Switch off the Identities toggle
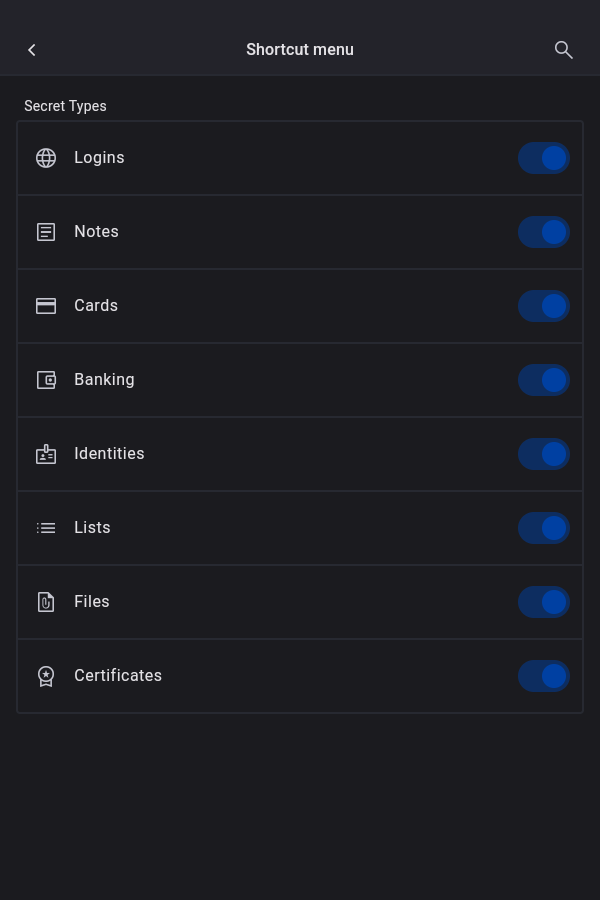Image resolution: width=600 pixels, height=900 pixels. point(543,454)
